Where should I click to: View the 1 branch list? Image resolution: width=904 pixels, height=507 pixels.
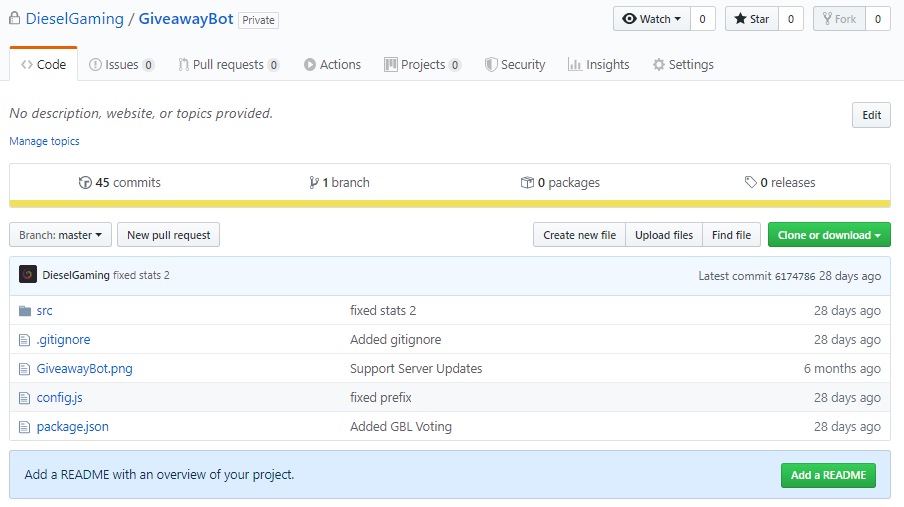point(340,183)
